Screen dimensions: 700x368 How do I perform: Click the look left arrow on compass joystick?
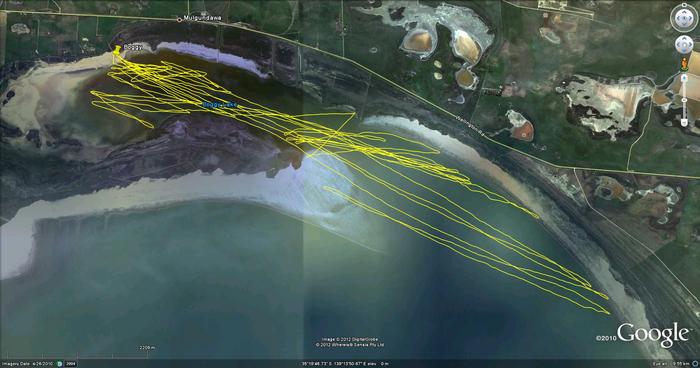pyautogui.click(x=678, y=18)
